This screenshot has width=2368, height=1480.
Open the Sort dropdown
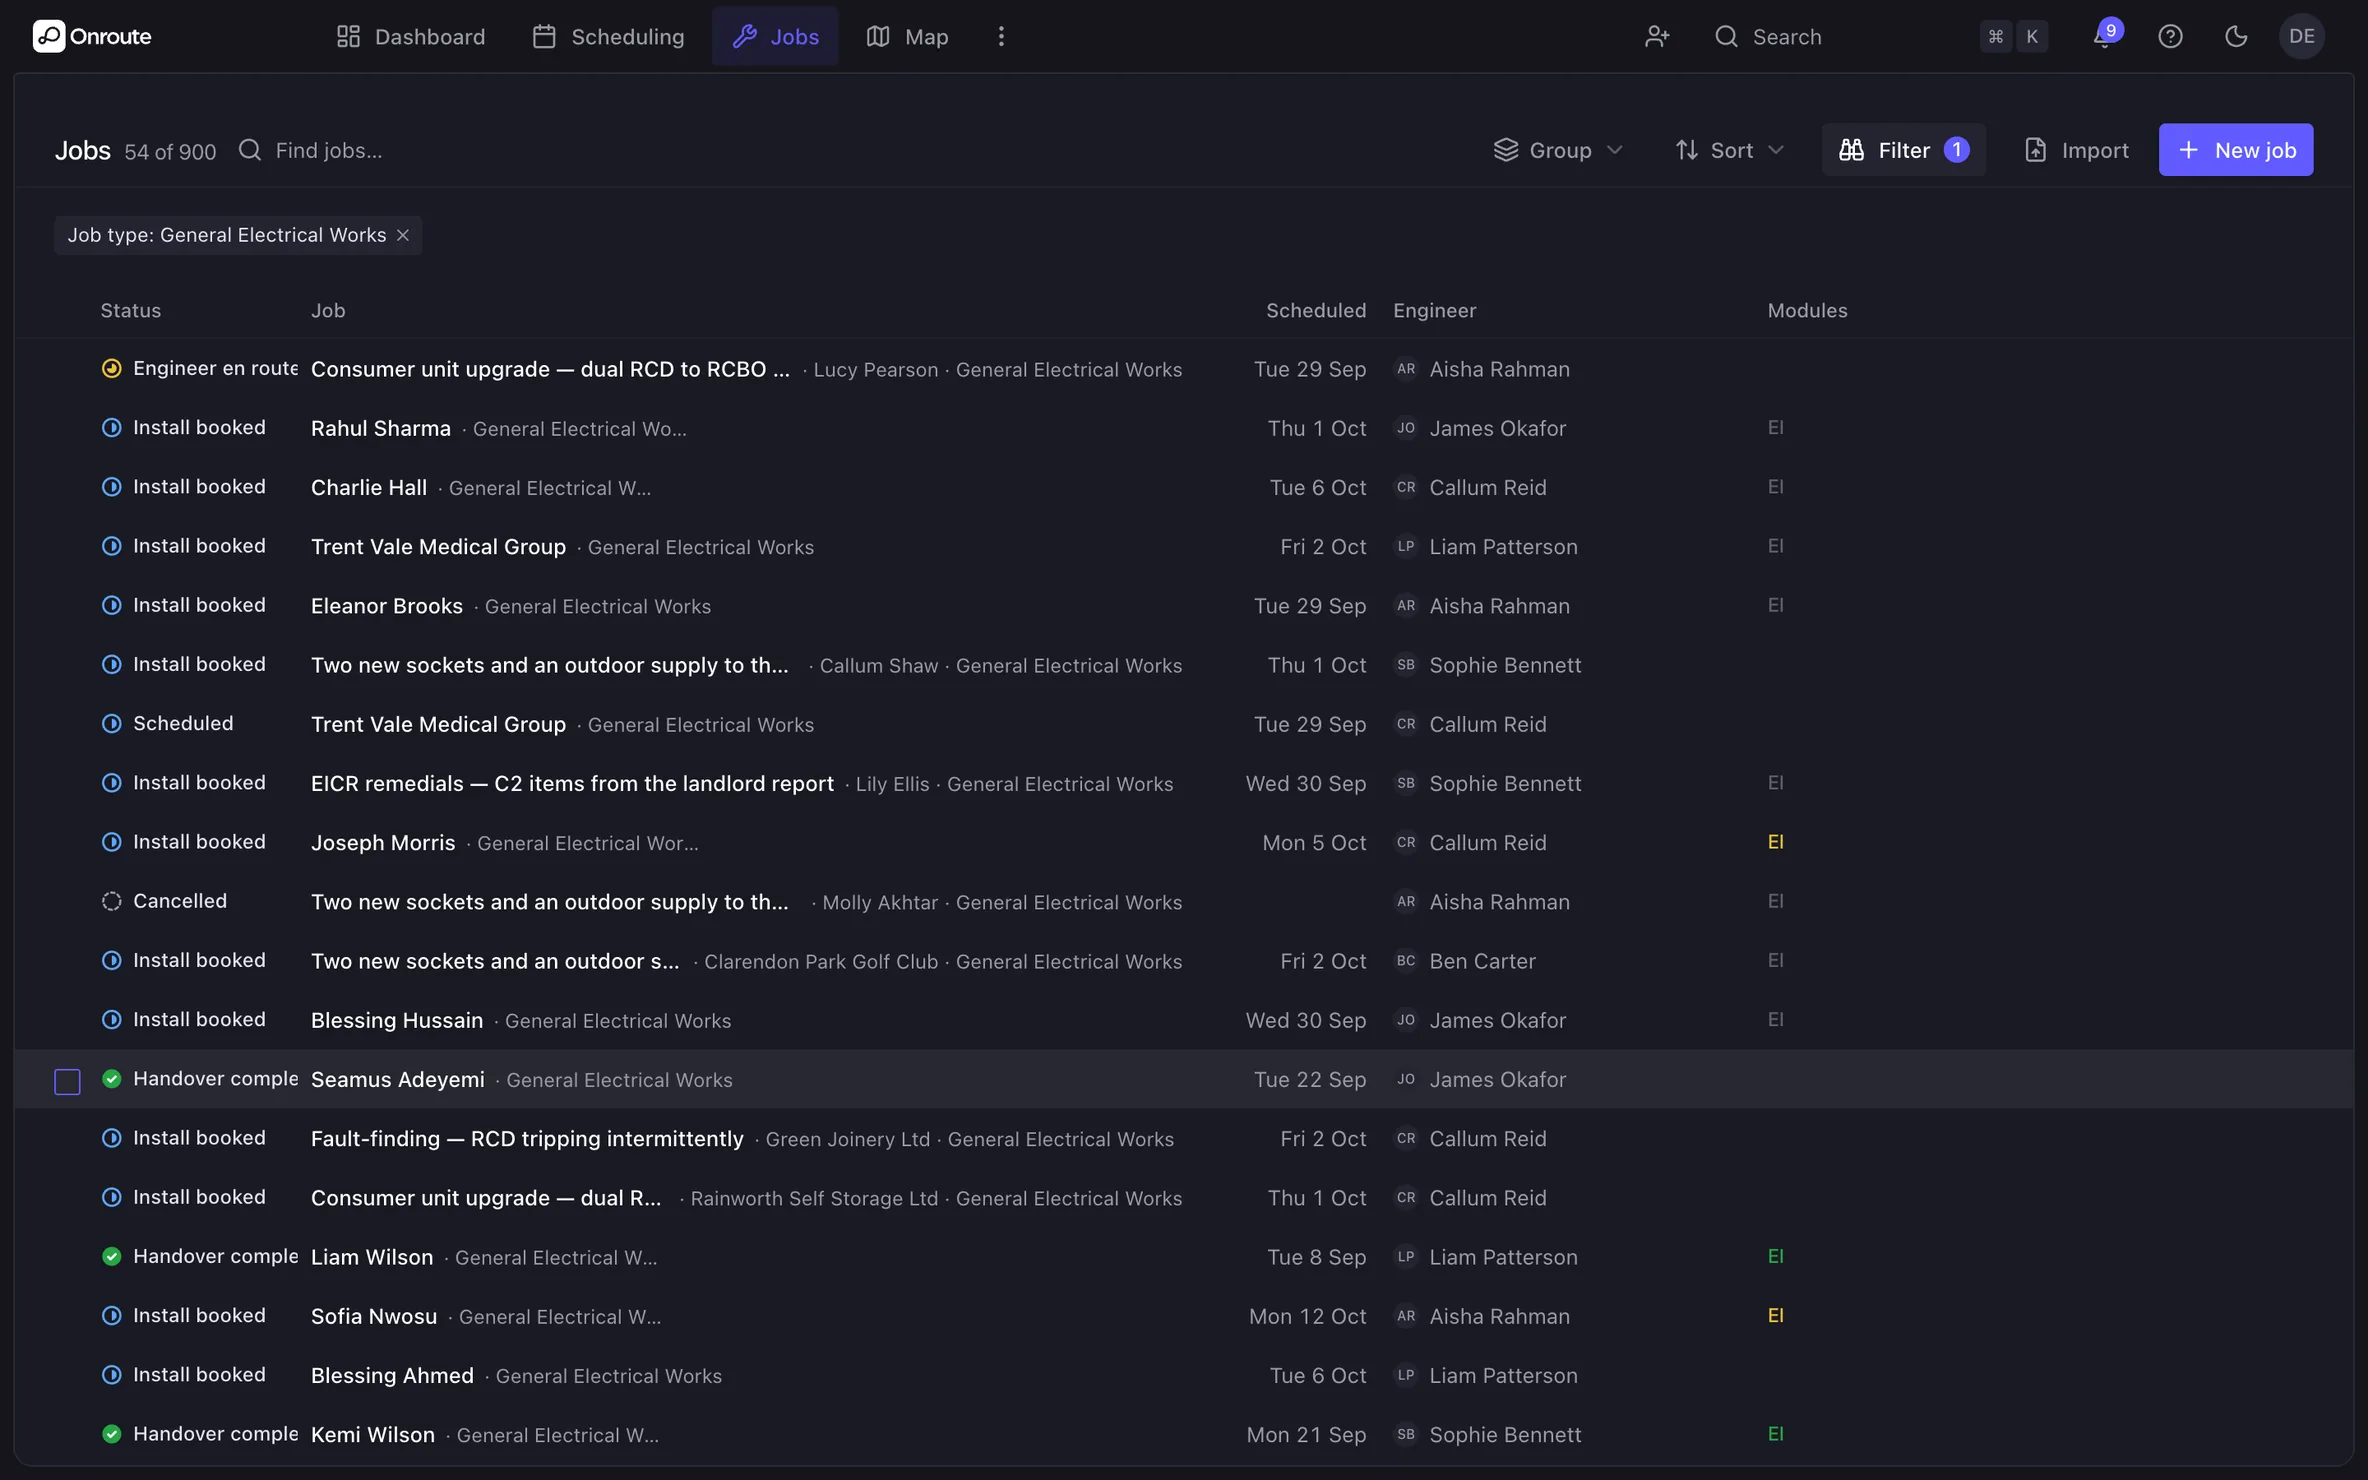coord(1730,149)
